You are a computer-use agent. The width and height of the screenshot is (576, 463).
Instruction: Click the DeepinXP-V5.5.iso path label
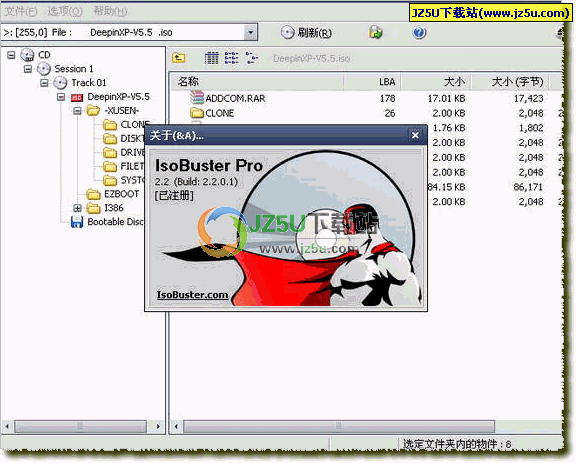pos(312,58)
